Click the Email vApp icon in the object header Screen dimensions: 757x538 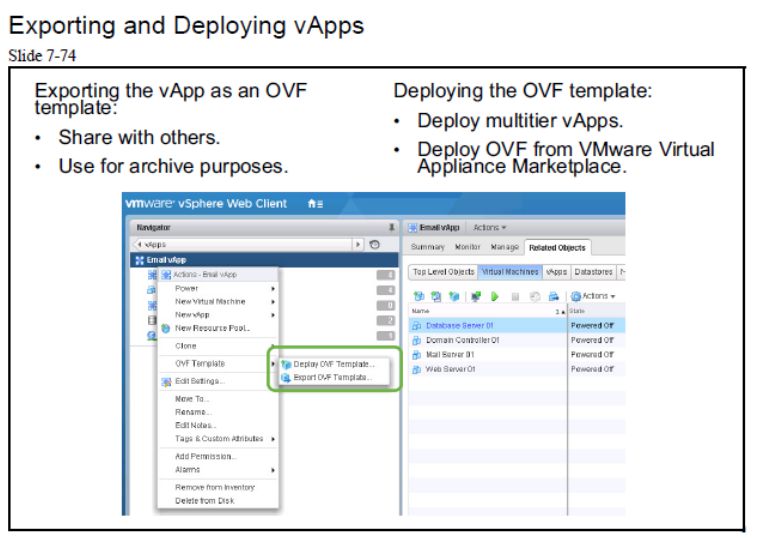coord(413,227)
